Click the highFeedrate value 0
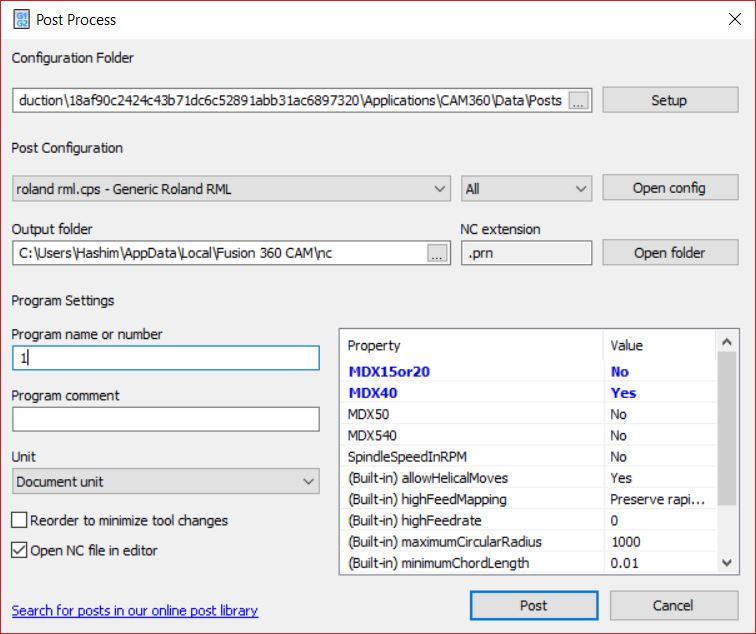Screen dimensions: 756x634 (614, 520)
